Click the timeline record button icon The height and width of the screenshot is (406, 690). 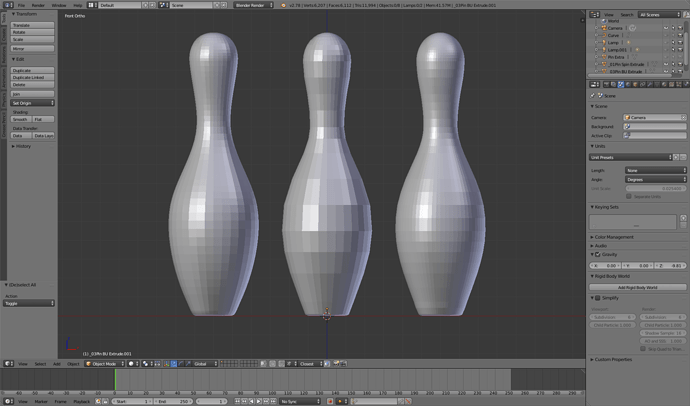point(330,401)
